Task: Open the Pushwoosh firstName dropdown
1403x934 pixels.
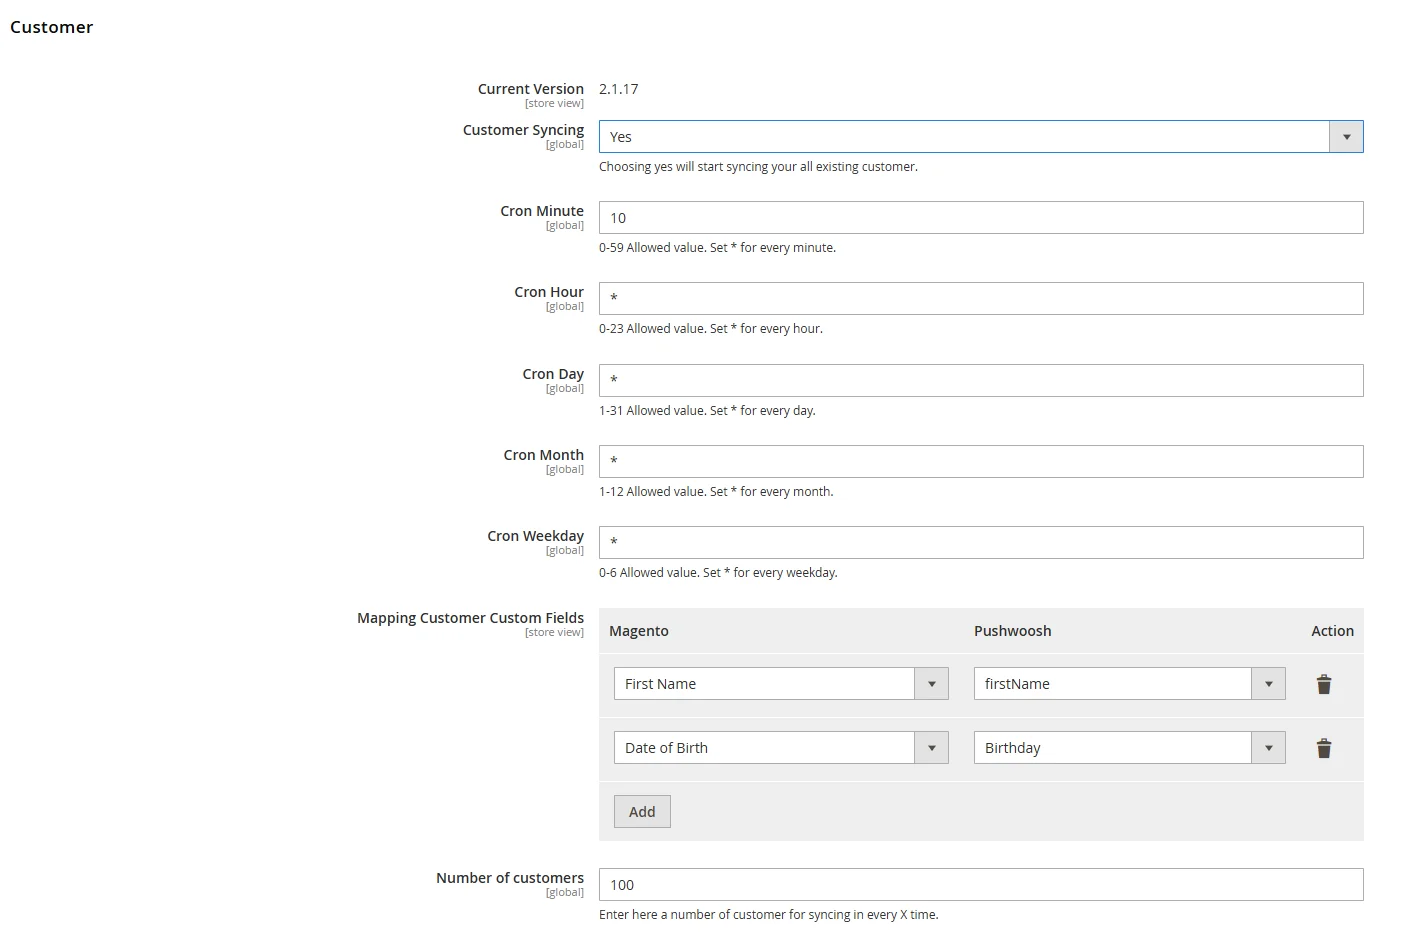Action: click(x=1128, y=684)
